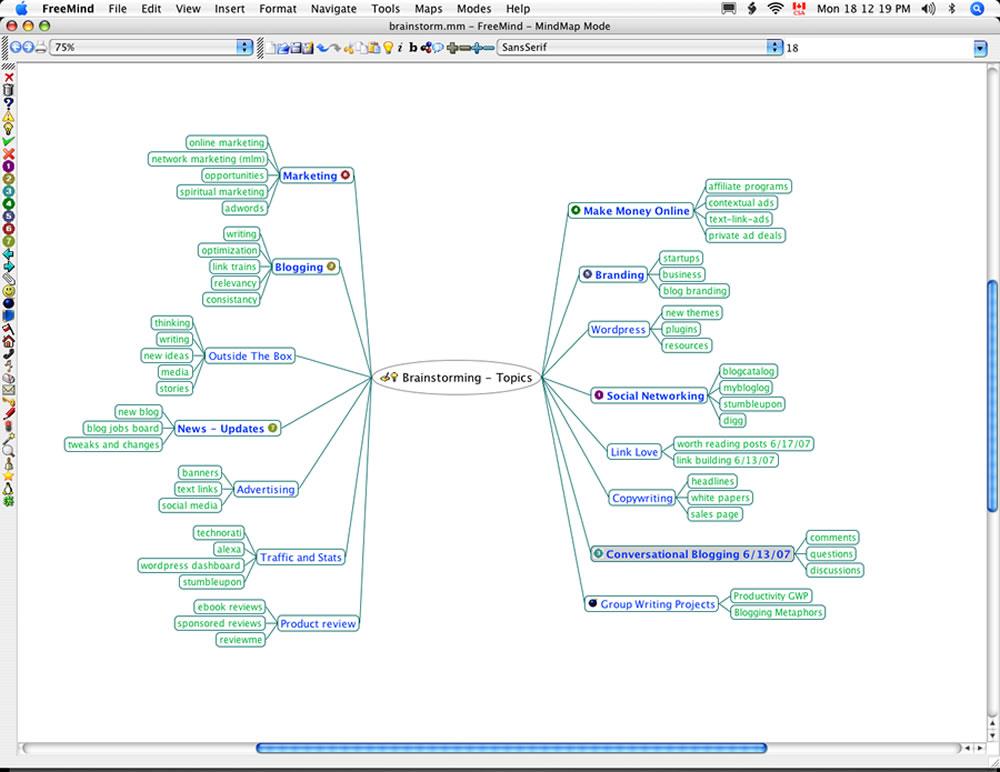
Task: Add the paperclip attachment icon
Action: pos(8,279)
